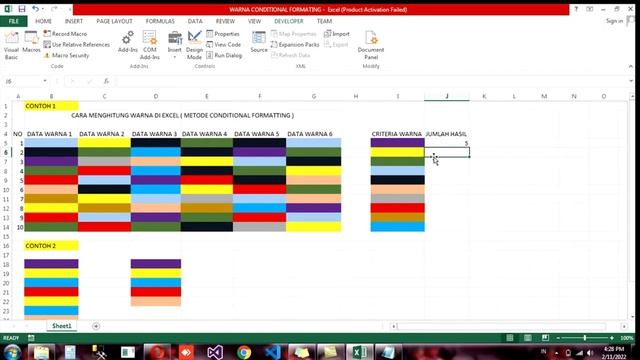Select the CONTOH 1 cell
The width and height of the screenshot is (640, 360).
[x=51, y=106]
